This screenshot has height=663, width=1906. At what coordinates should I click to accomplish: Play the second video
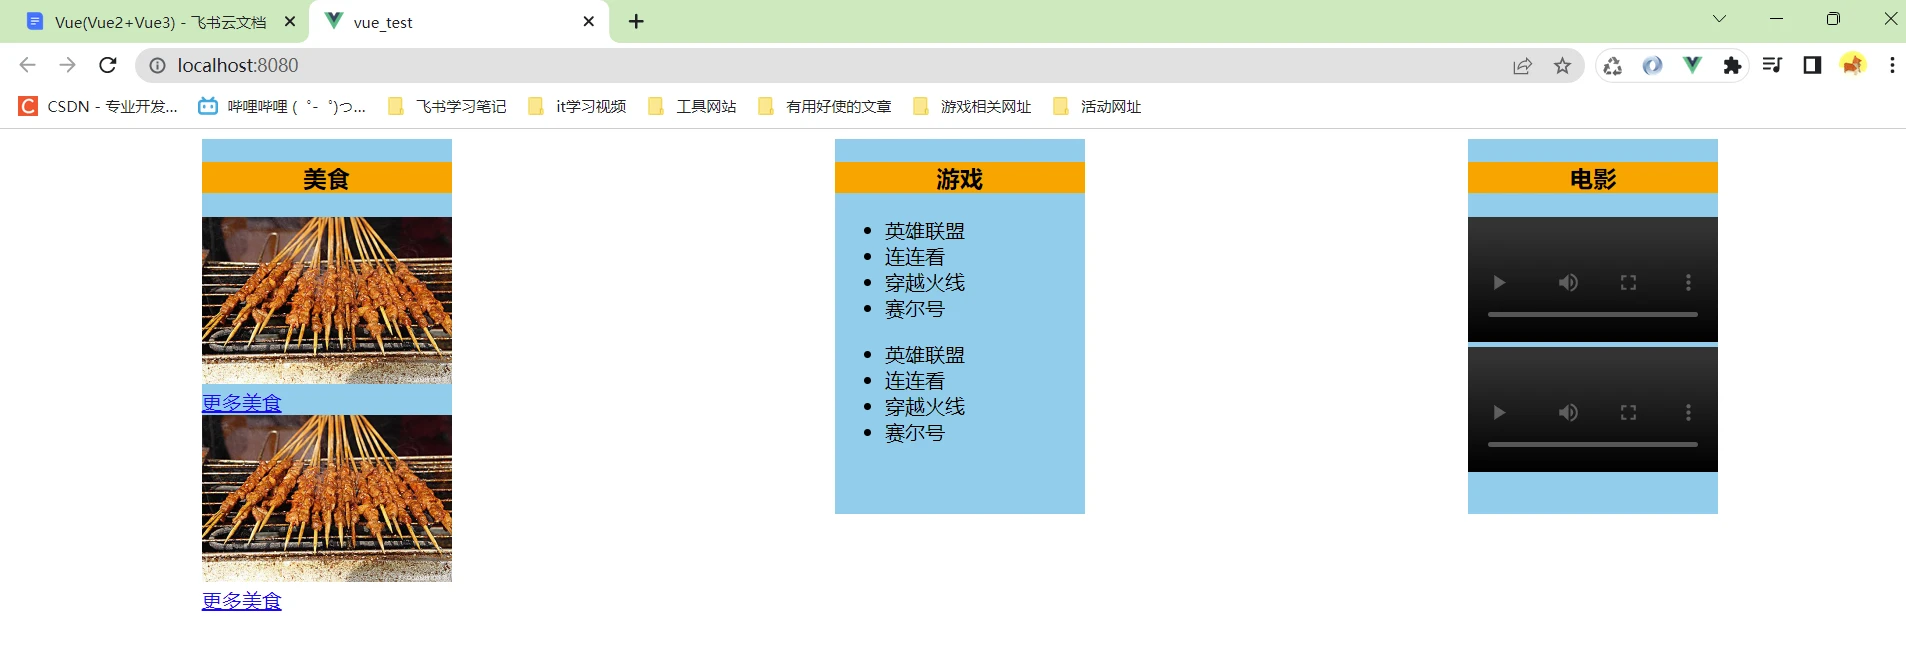[1498, 413]
